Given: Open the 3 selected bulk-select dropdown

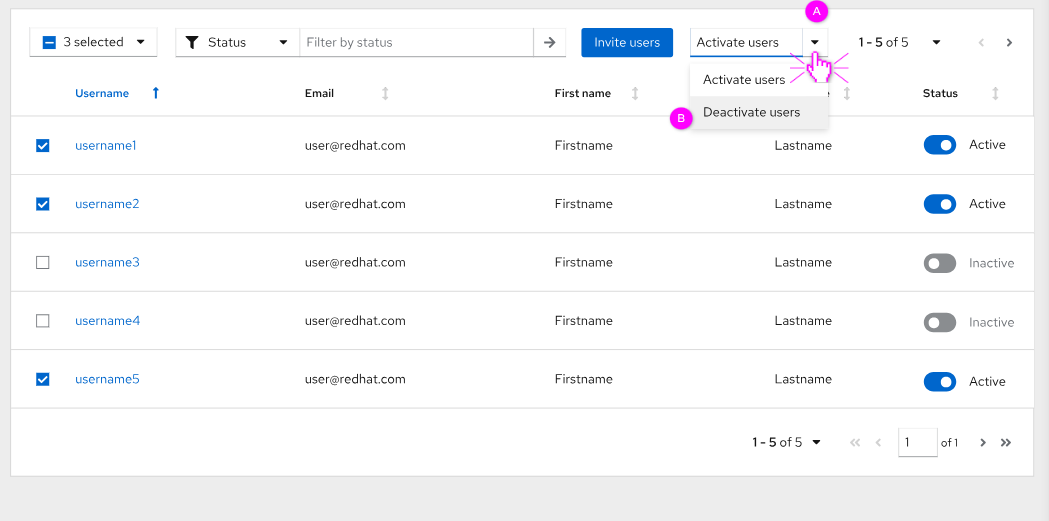Looking at the screenshot, I should (140, 42).
